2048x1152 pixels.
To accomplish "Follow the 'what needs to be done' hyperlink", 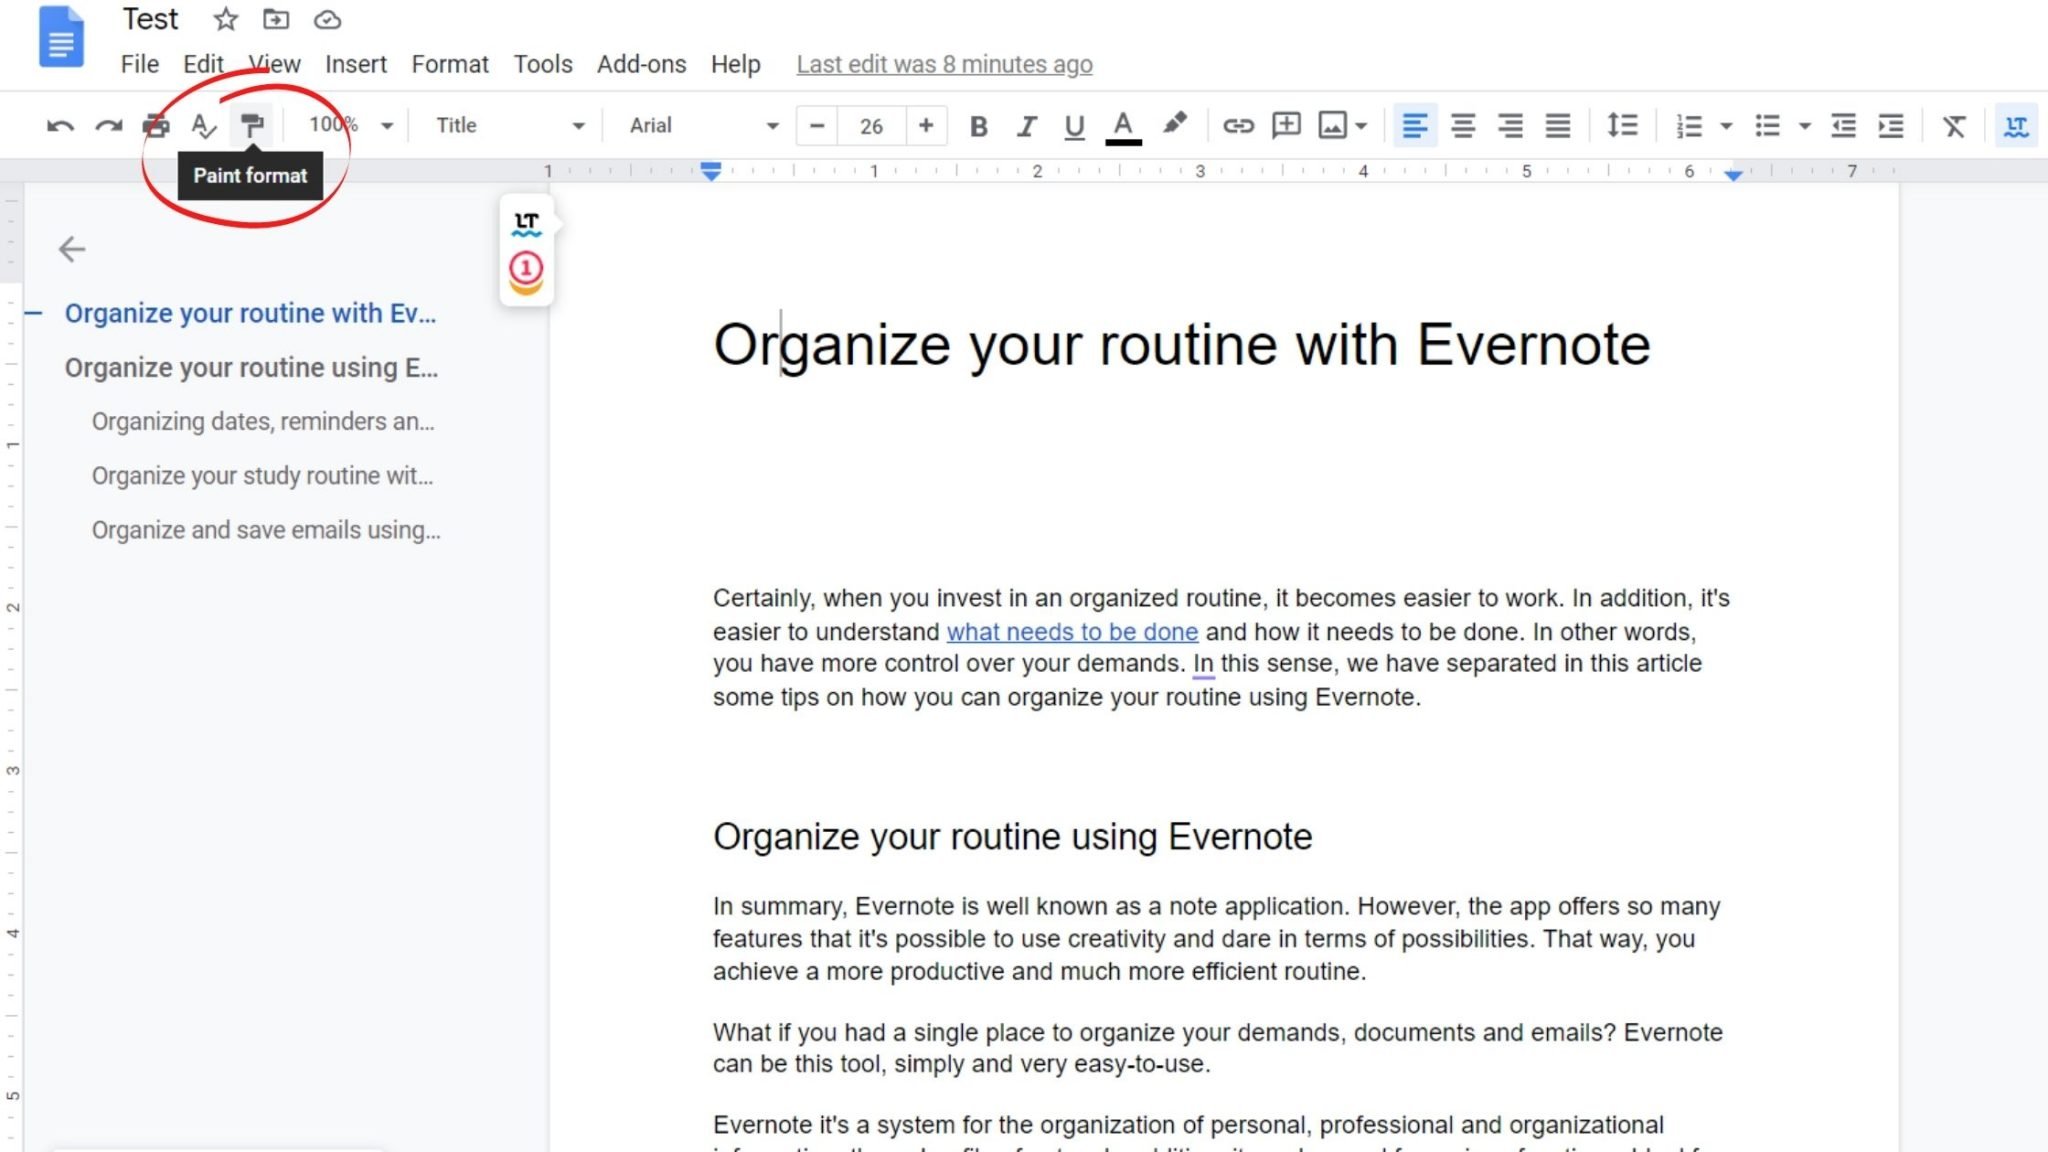I will pyautogui.click(x=1072, y=632).
